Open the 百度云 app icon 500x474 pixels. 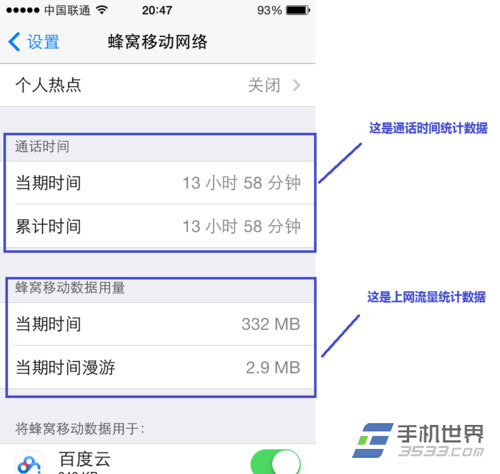[x=29, y=463]
